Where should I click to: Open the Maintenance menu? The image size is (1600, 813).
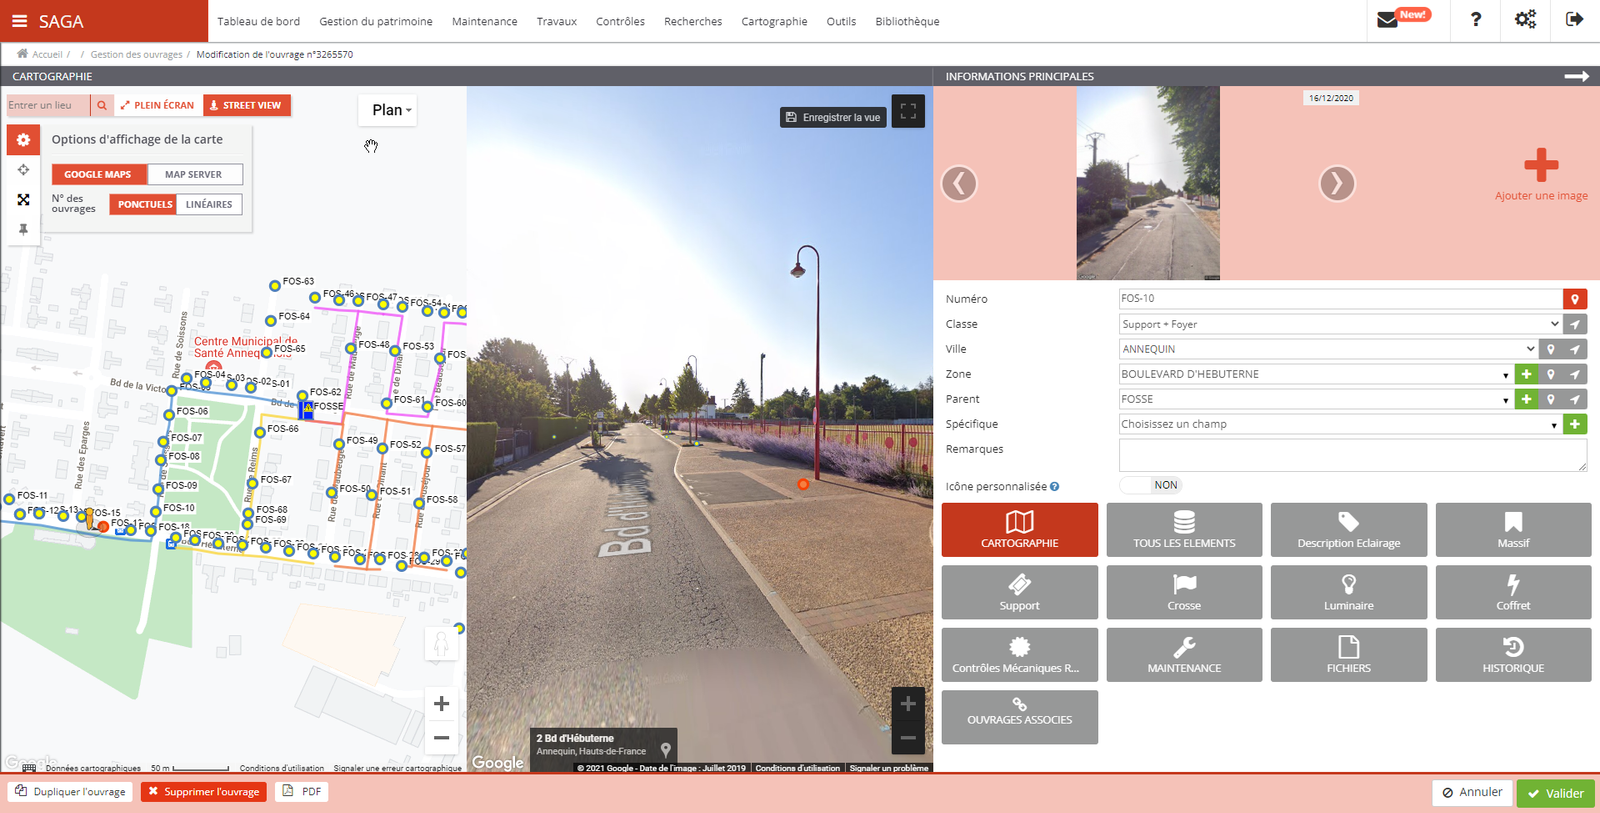484,21
